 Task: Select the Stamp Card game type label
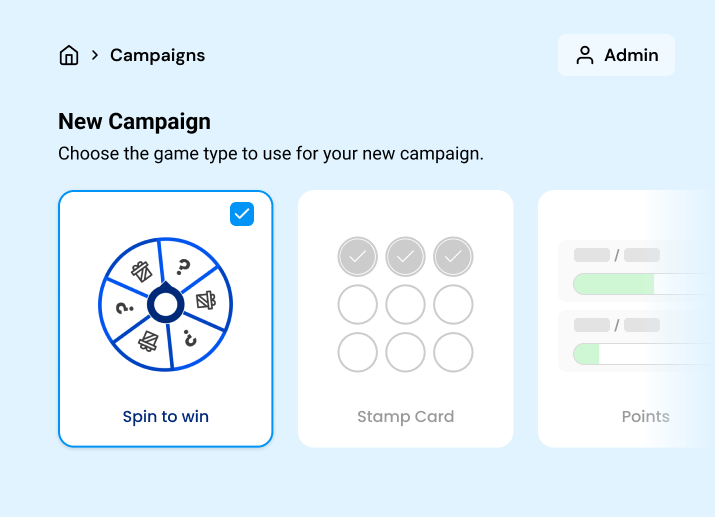[405, 416]
